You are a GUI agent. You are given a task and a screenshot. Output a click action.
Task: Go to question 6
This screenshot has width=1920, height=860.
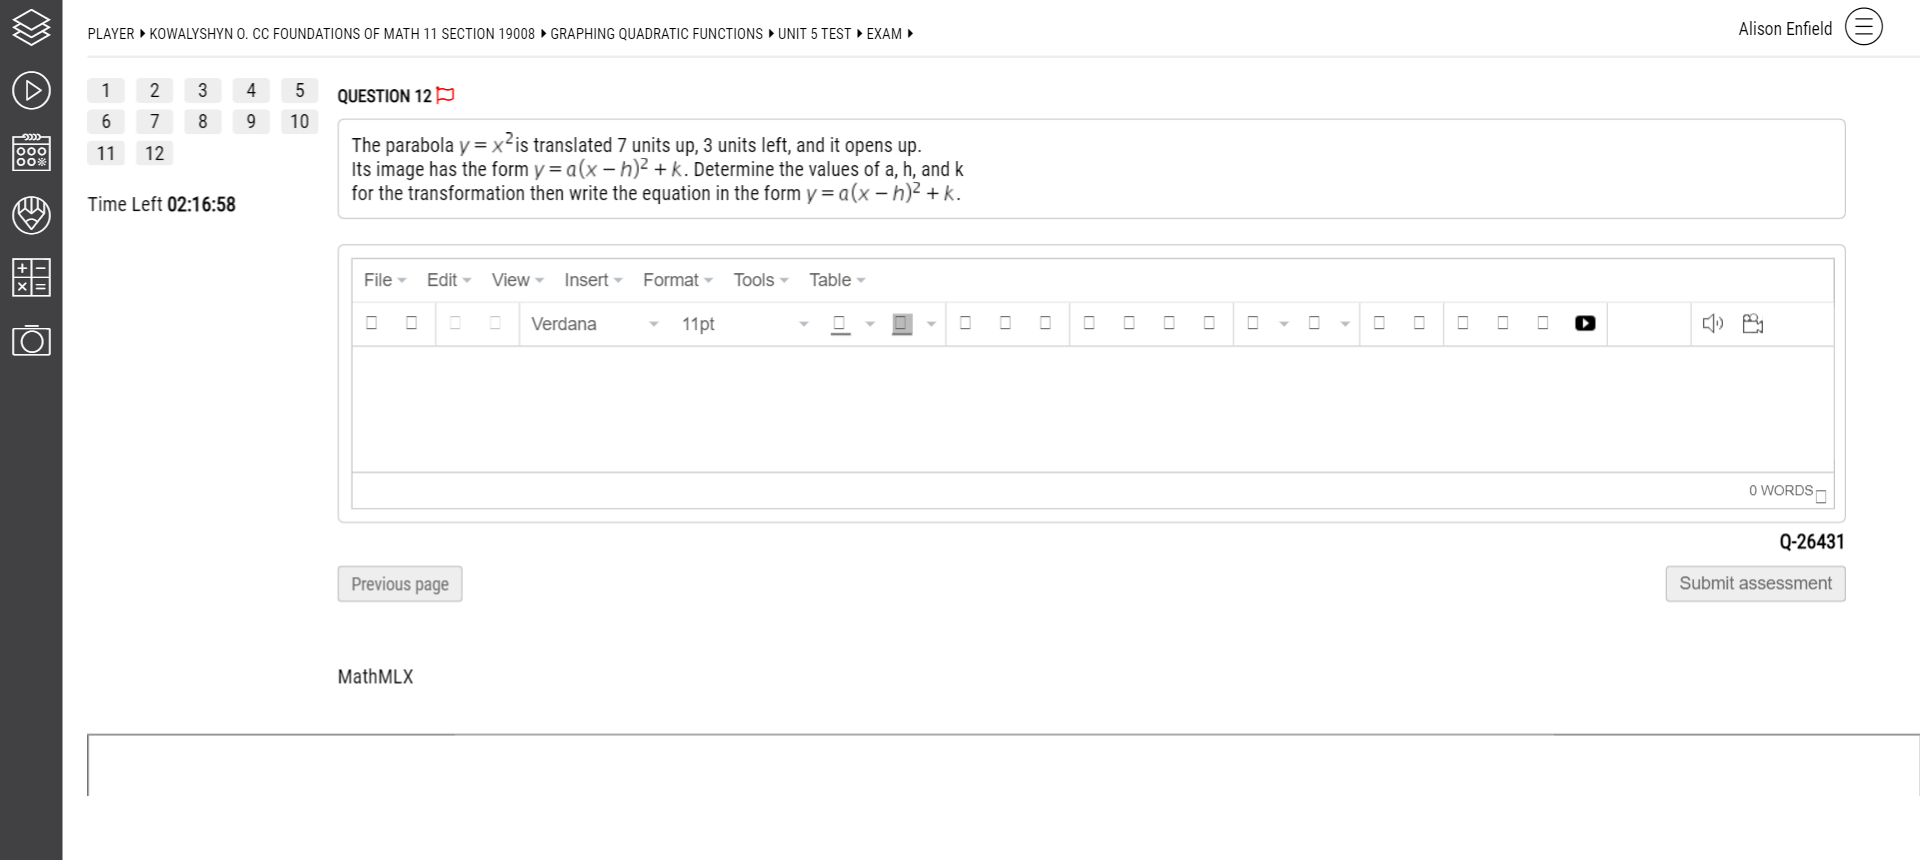(x=106, y=121)
